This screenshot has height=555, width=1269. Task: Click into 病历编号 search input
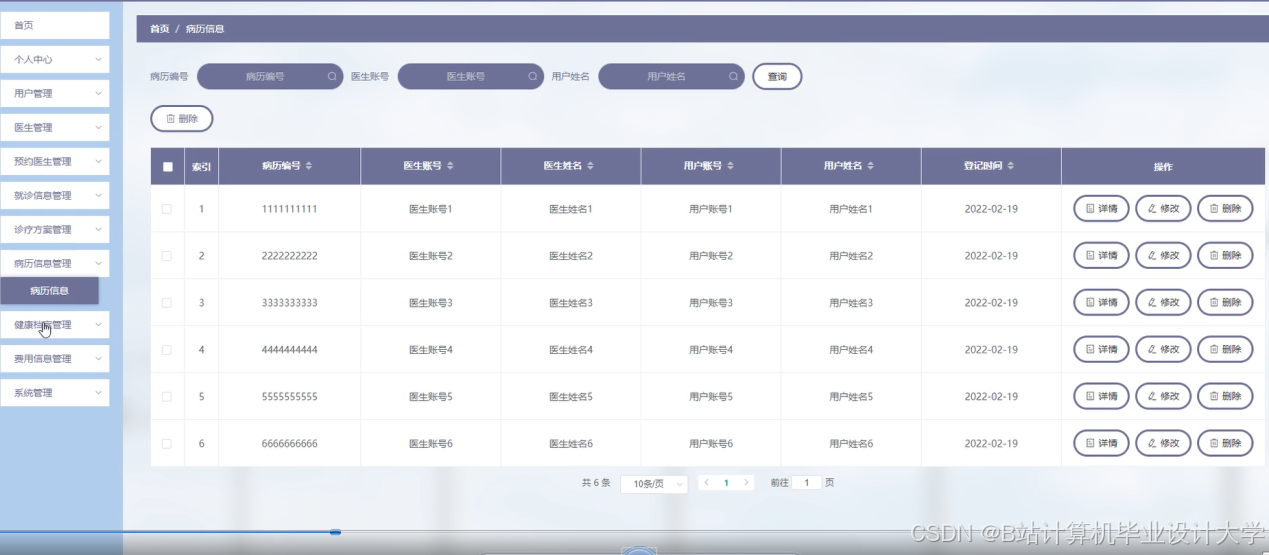(270, 76)
